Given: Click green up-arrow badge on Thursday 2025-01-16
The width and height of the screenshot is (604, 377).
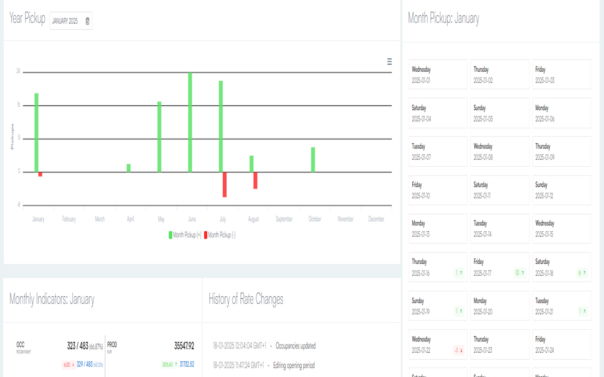Looking at the screenshot, I should coord(459,273).
